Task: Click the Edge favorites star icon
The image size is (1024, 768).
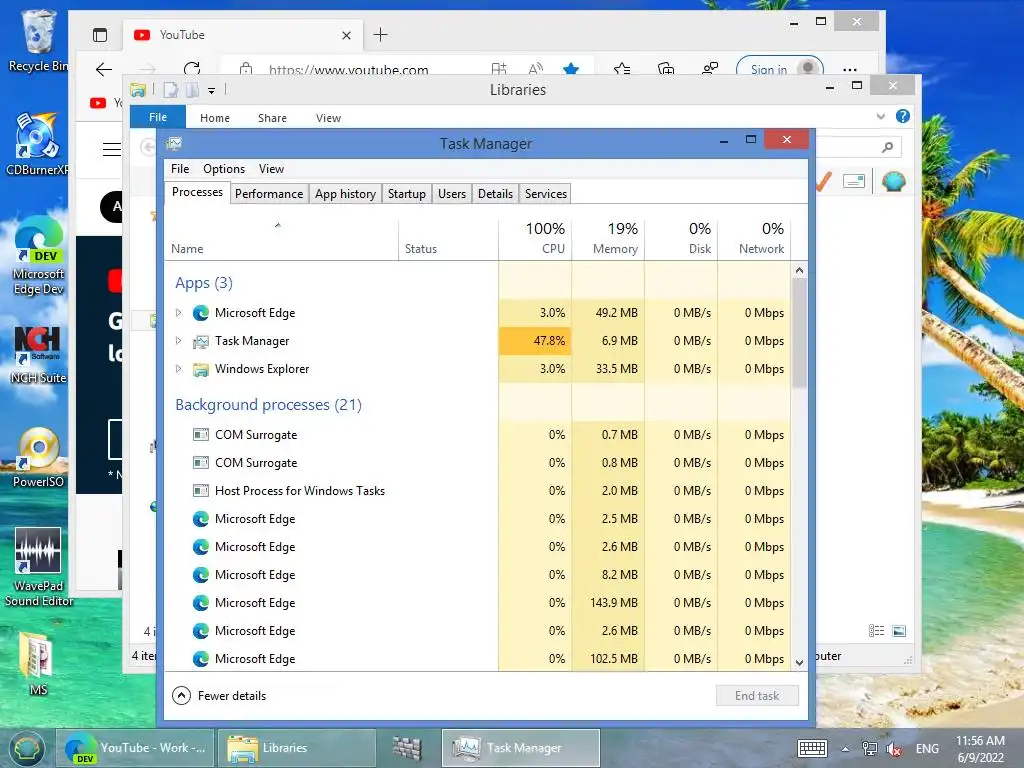Action: pyautogui.click(x=571, y=69)
